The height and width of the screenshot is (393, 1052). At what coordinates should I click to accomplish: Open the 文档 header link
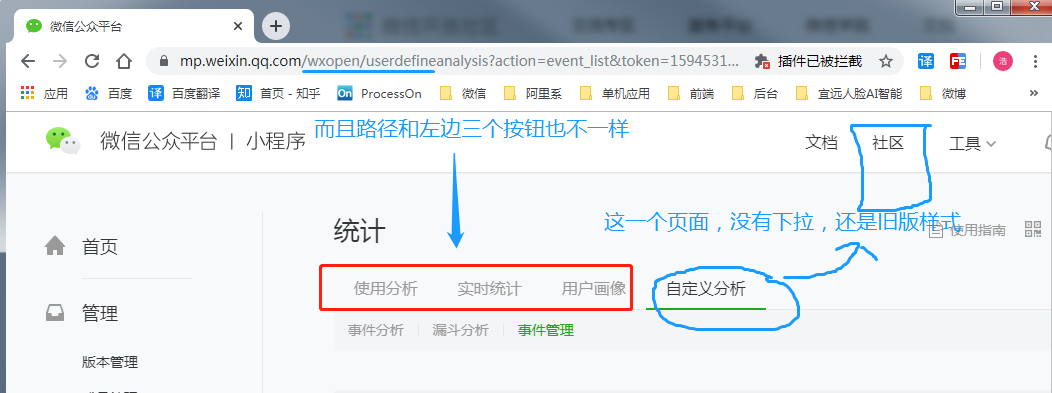point(822,143)
